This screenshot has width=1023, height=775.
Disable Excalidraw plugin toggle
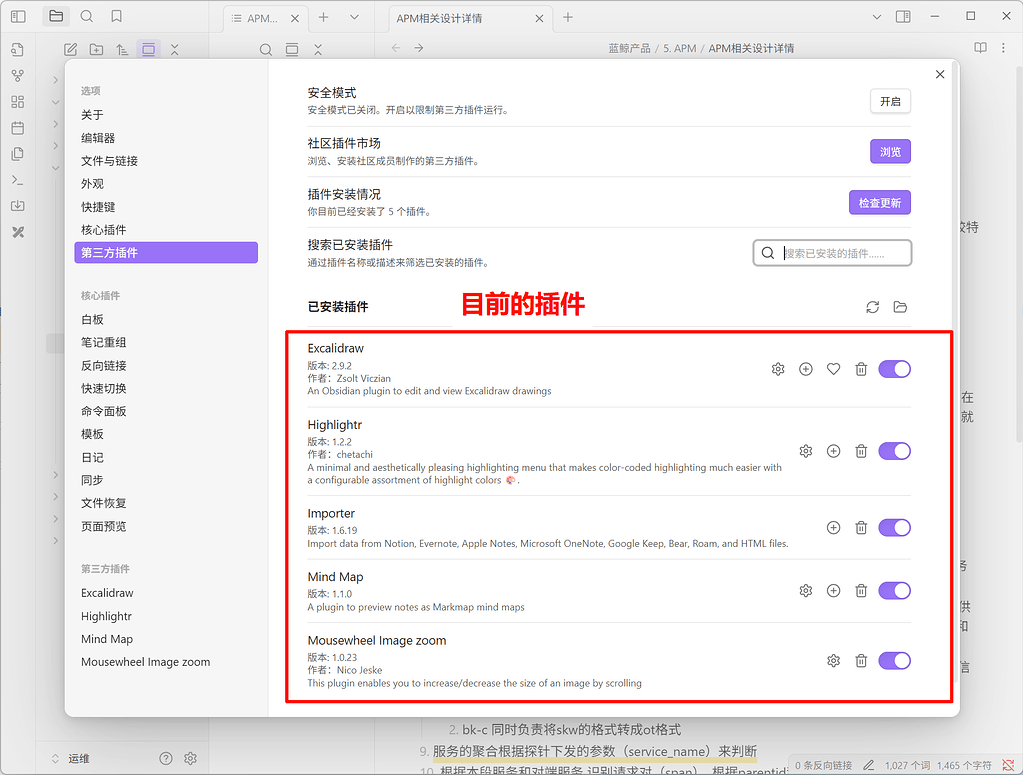click(894, 369)
